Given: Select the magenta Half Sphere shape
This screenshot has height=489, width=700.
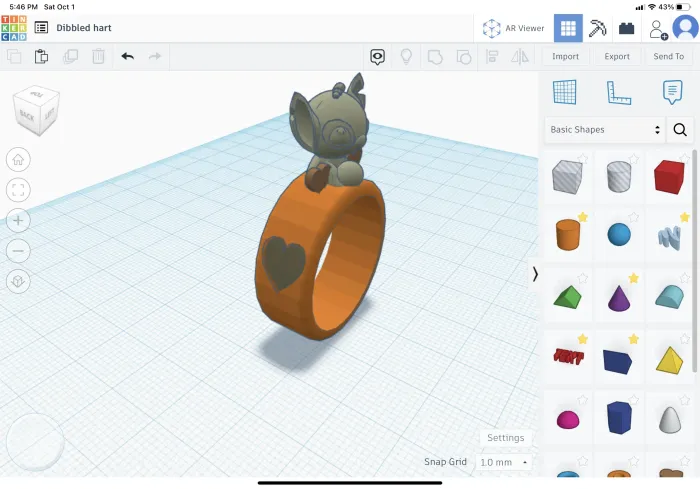Looking at the screenshot, I should click(568, 420).
